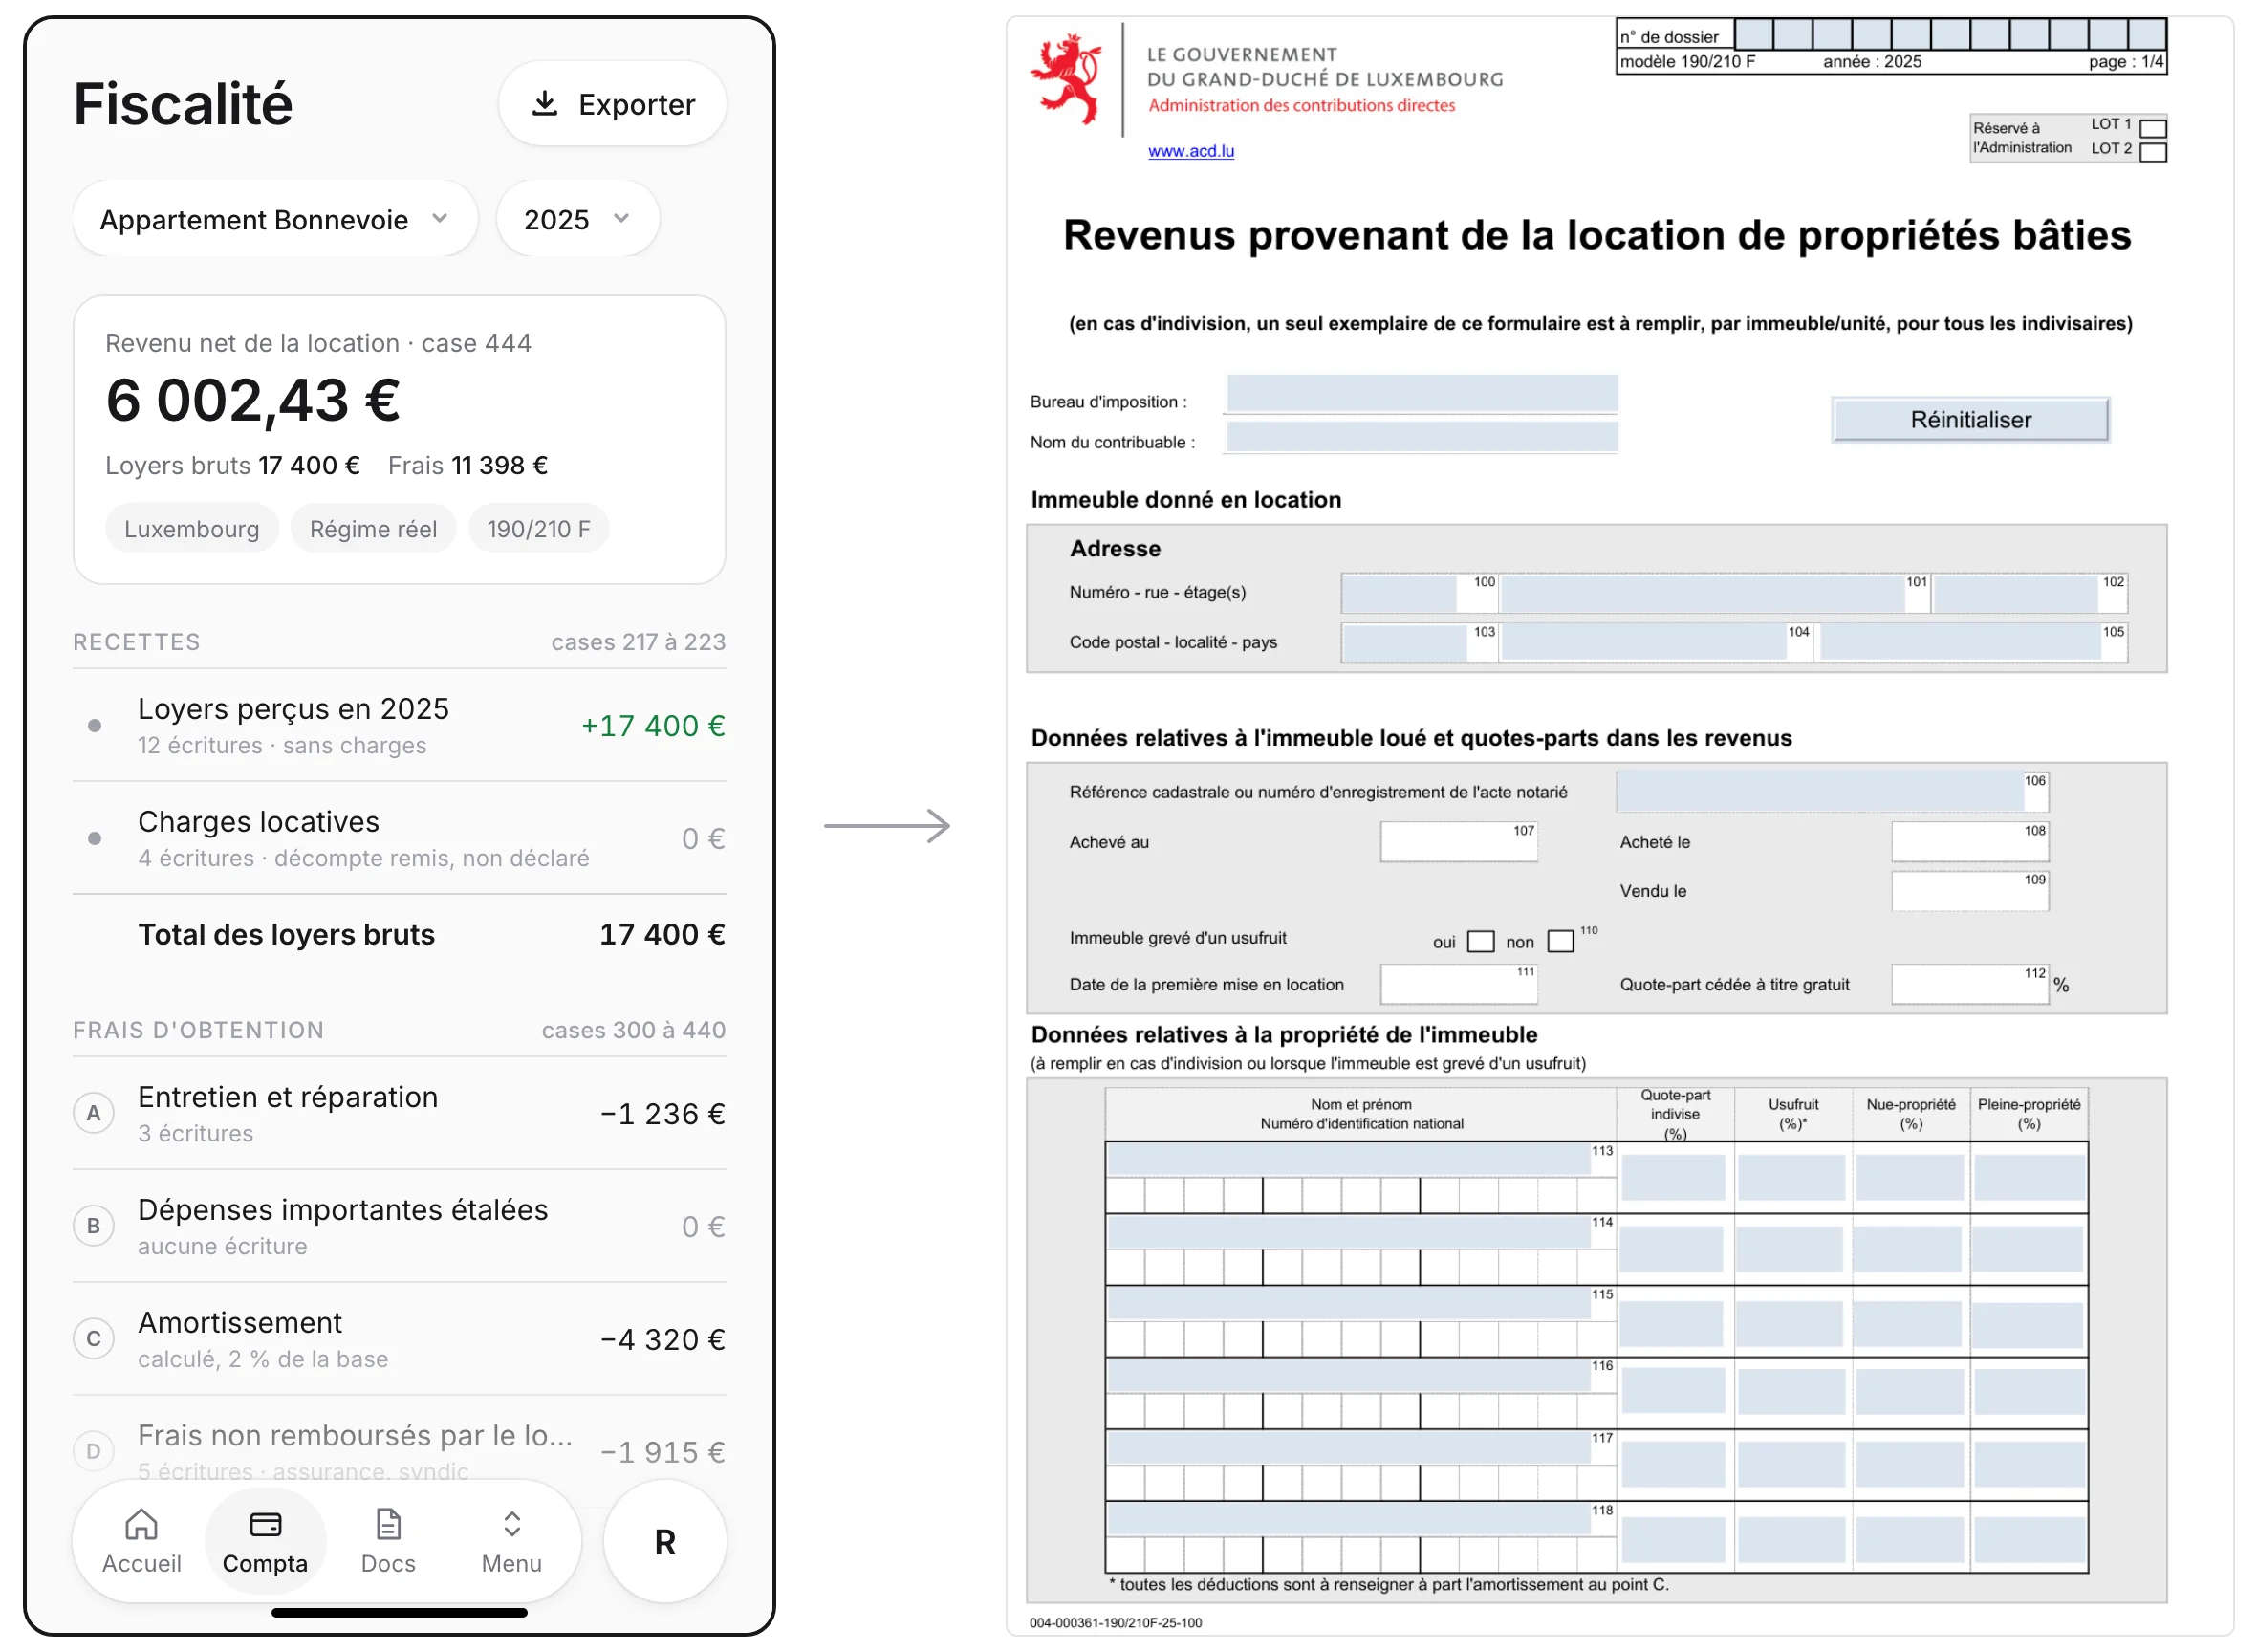Open the www.acd.lu link
The image size is (2258, 1652).
pos(1191,151)
